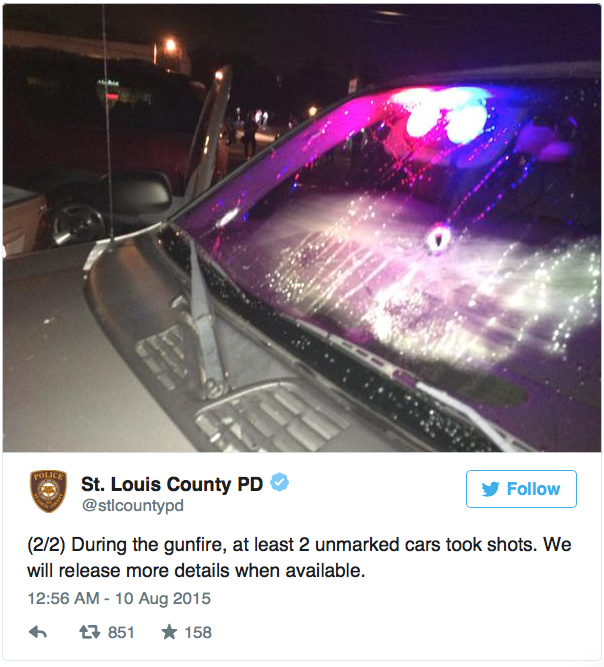Select the tweet text about unmarked cars
604x667 pixels.
point(299,558)
